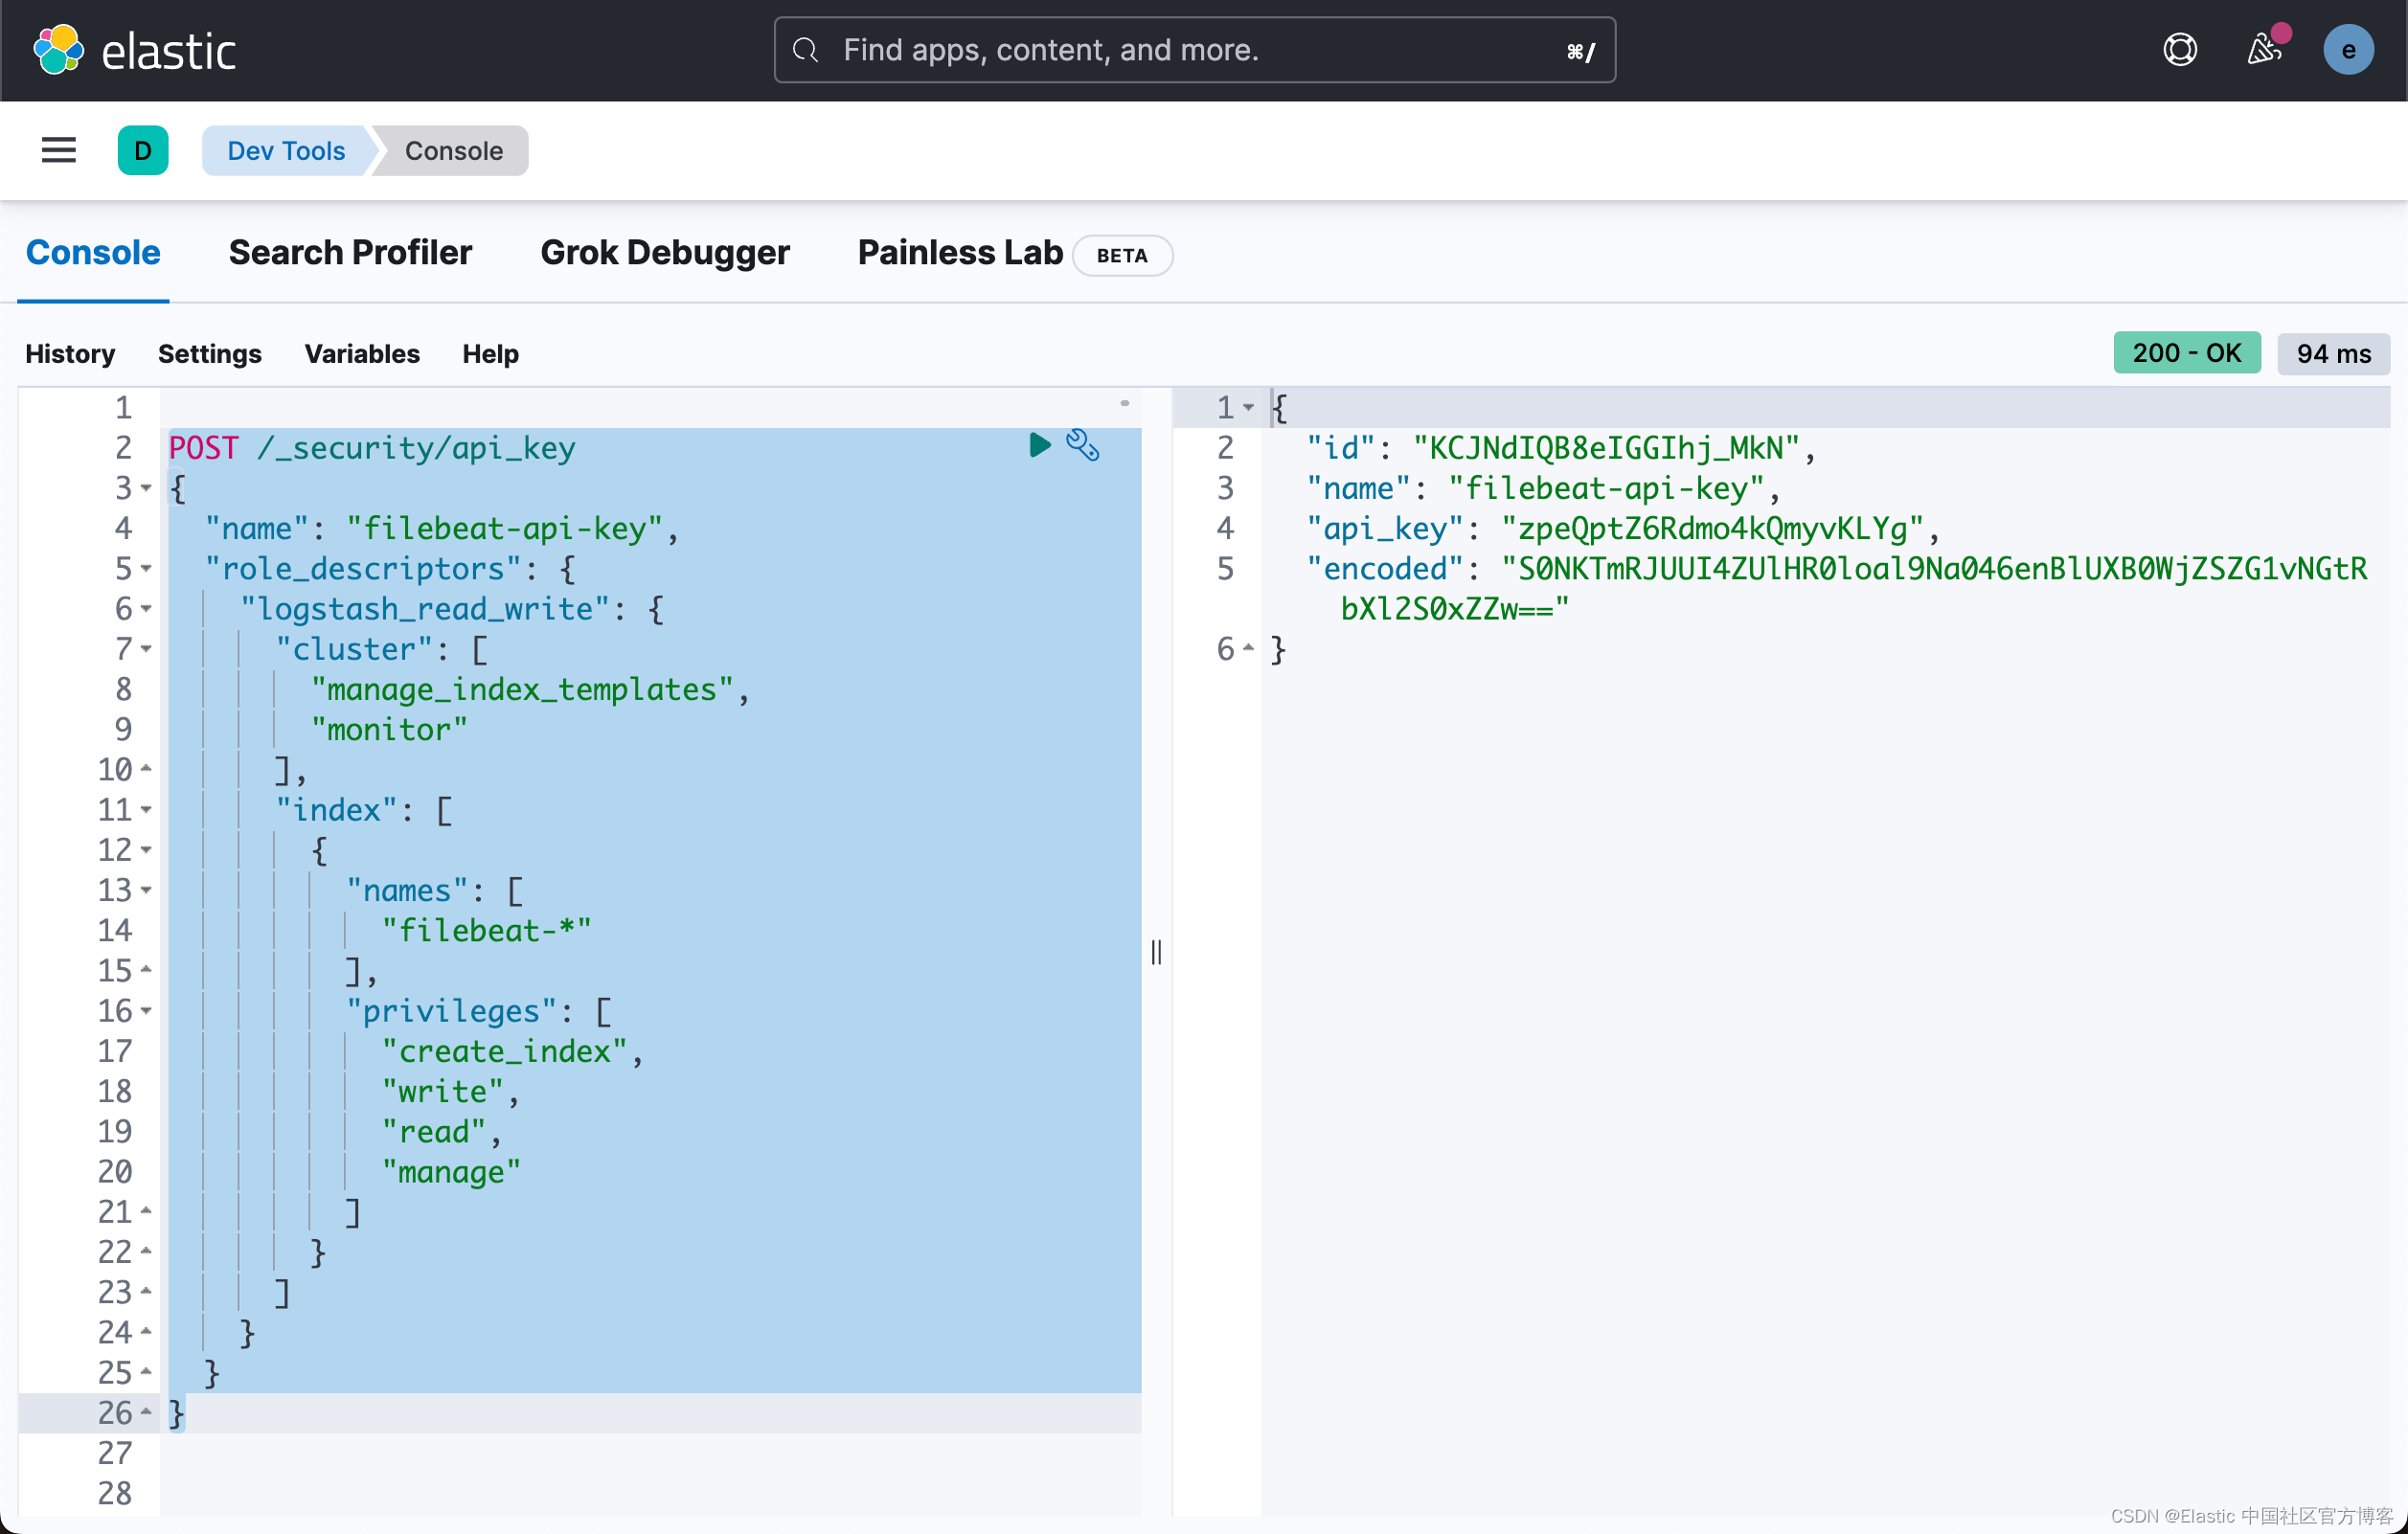Viewport: 2408px width, 1534px height.
Task: Click the History button in console toolbar
Action: coord(70,352)
